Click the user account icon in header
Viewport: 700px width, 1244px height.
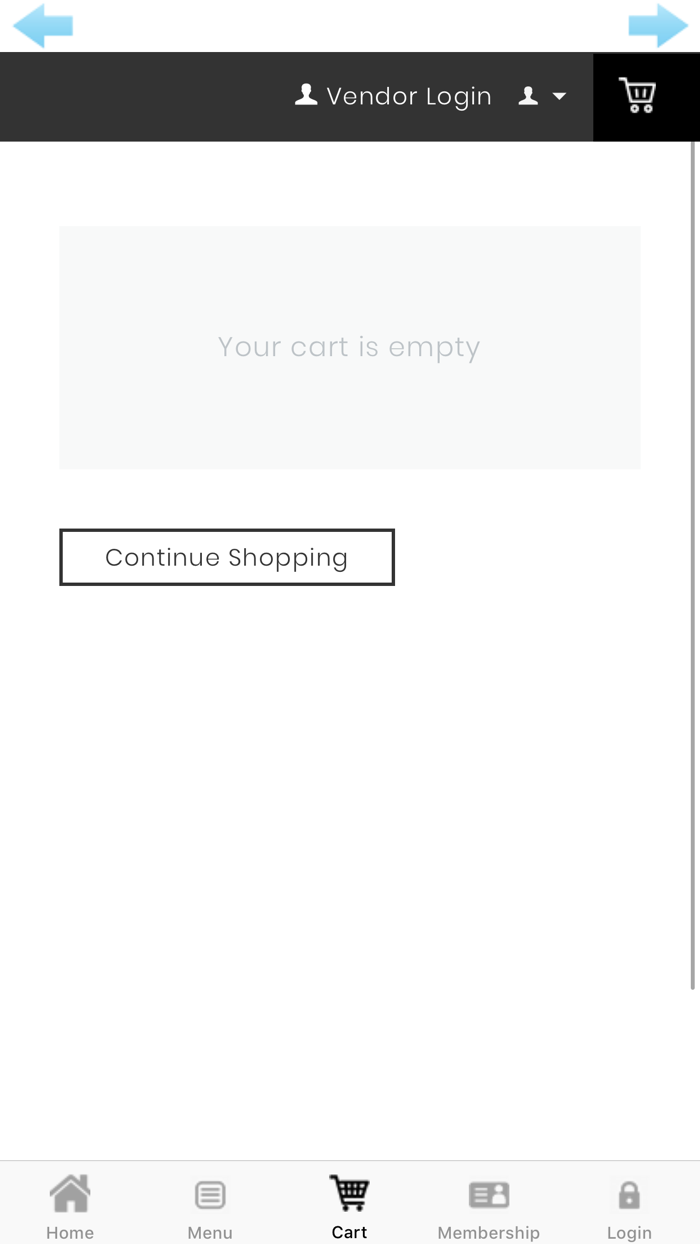click(x=528, y=96)
